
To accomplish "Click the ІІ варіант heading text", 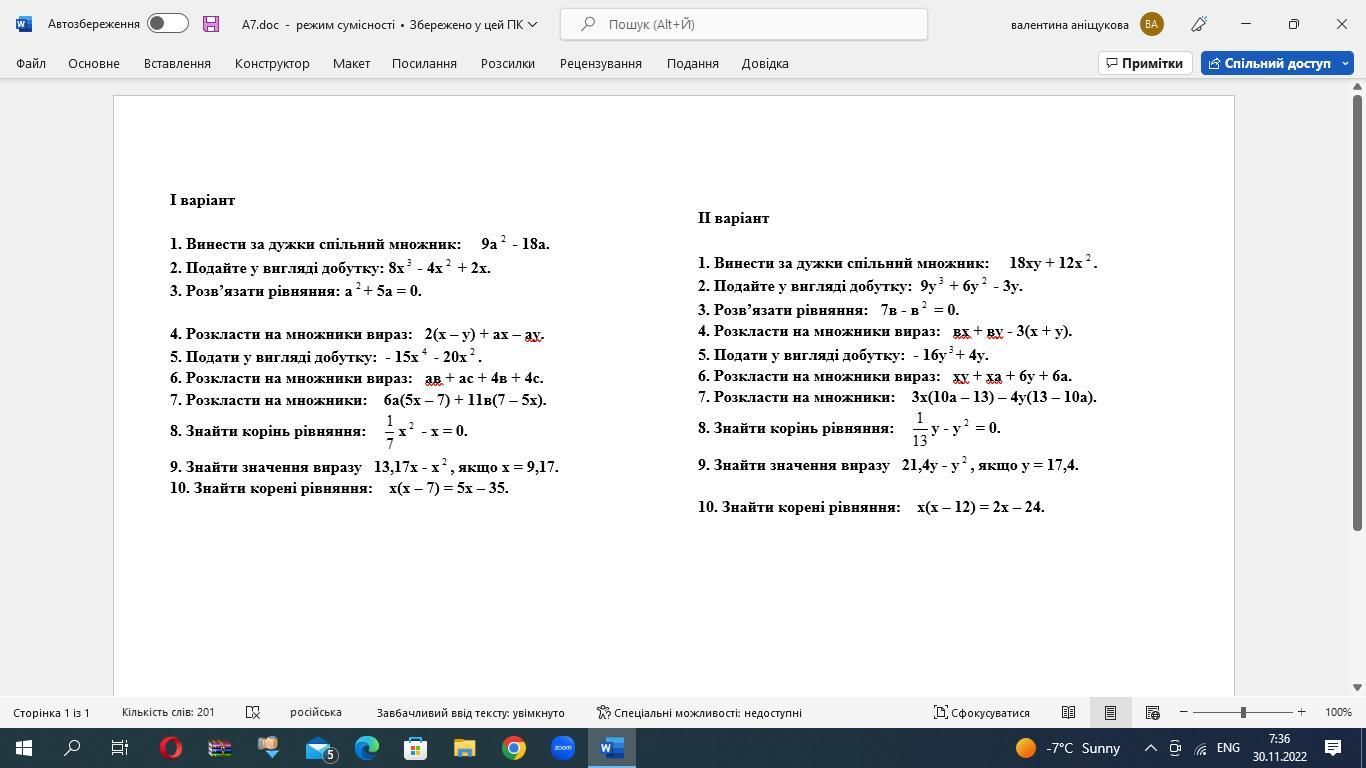I will tap(733, 218).
